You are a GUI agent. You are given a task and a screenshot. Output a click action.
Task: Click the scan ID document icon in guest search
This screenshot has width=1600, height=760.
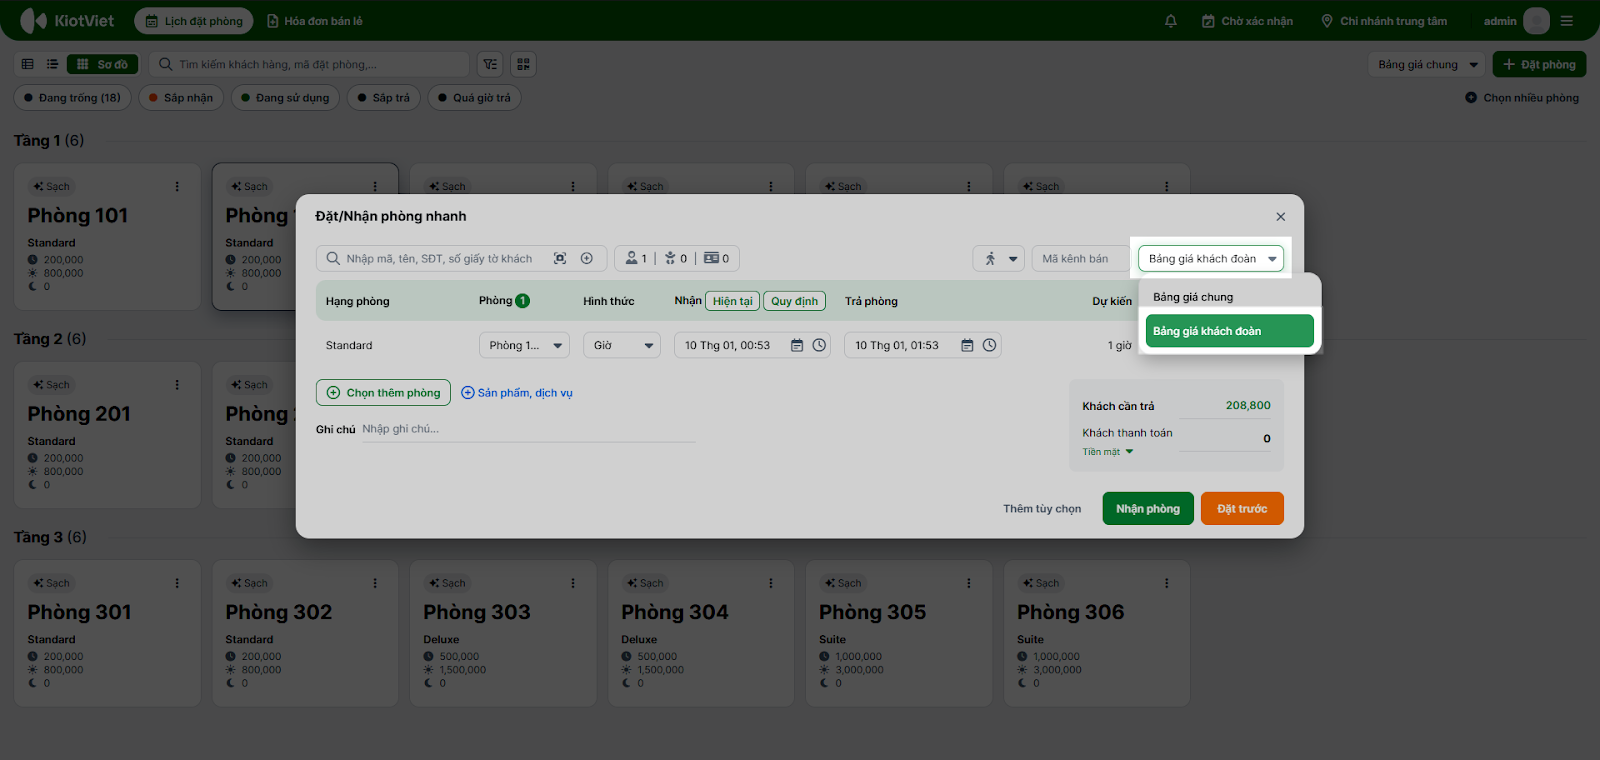(560, 259)
